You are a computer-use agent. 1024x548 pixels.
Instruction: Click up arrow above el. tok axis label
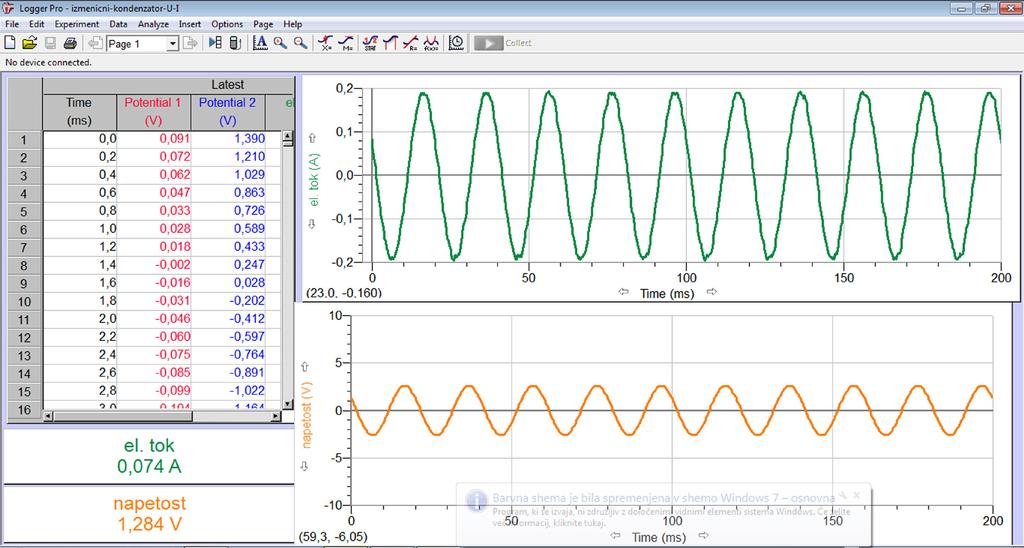coord(312,138)
